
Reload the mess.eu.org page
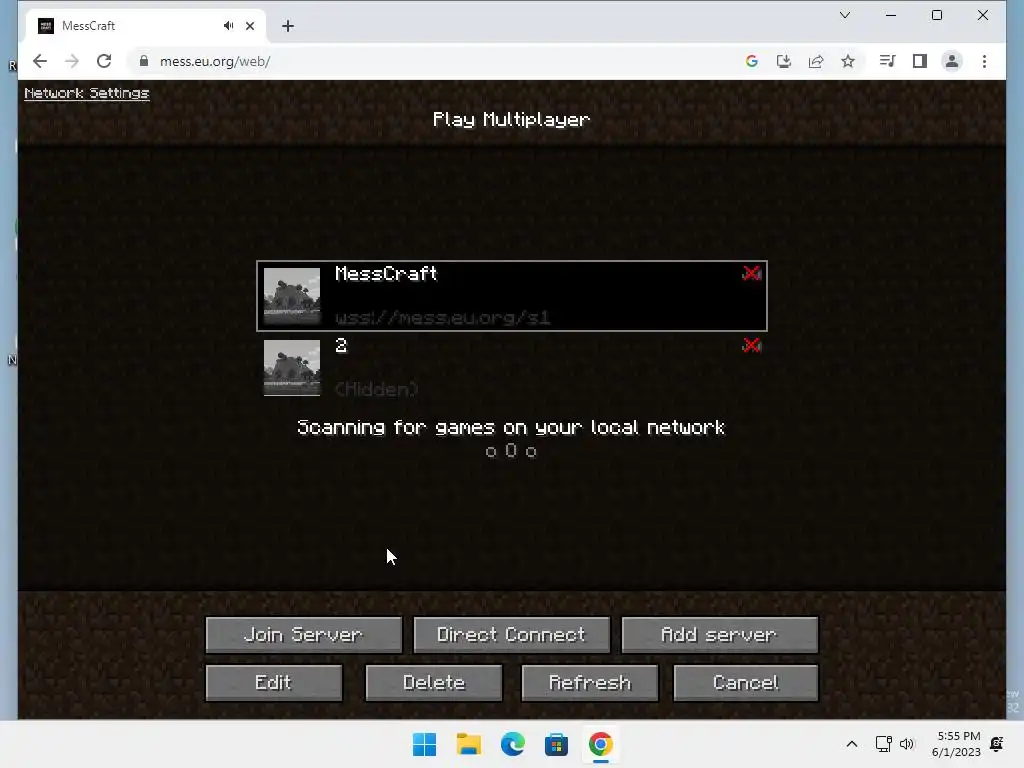[x=104, y=61]
